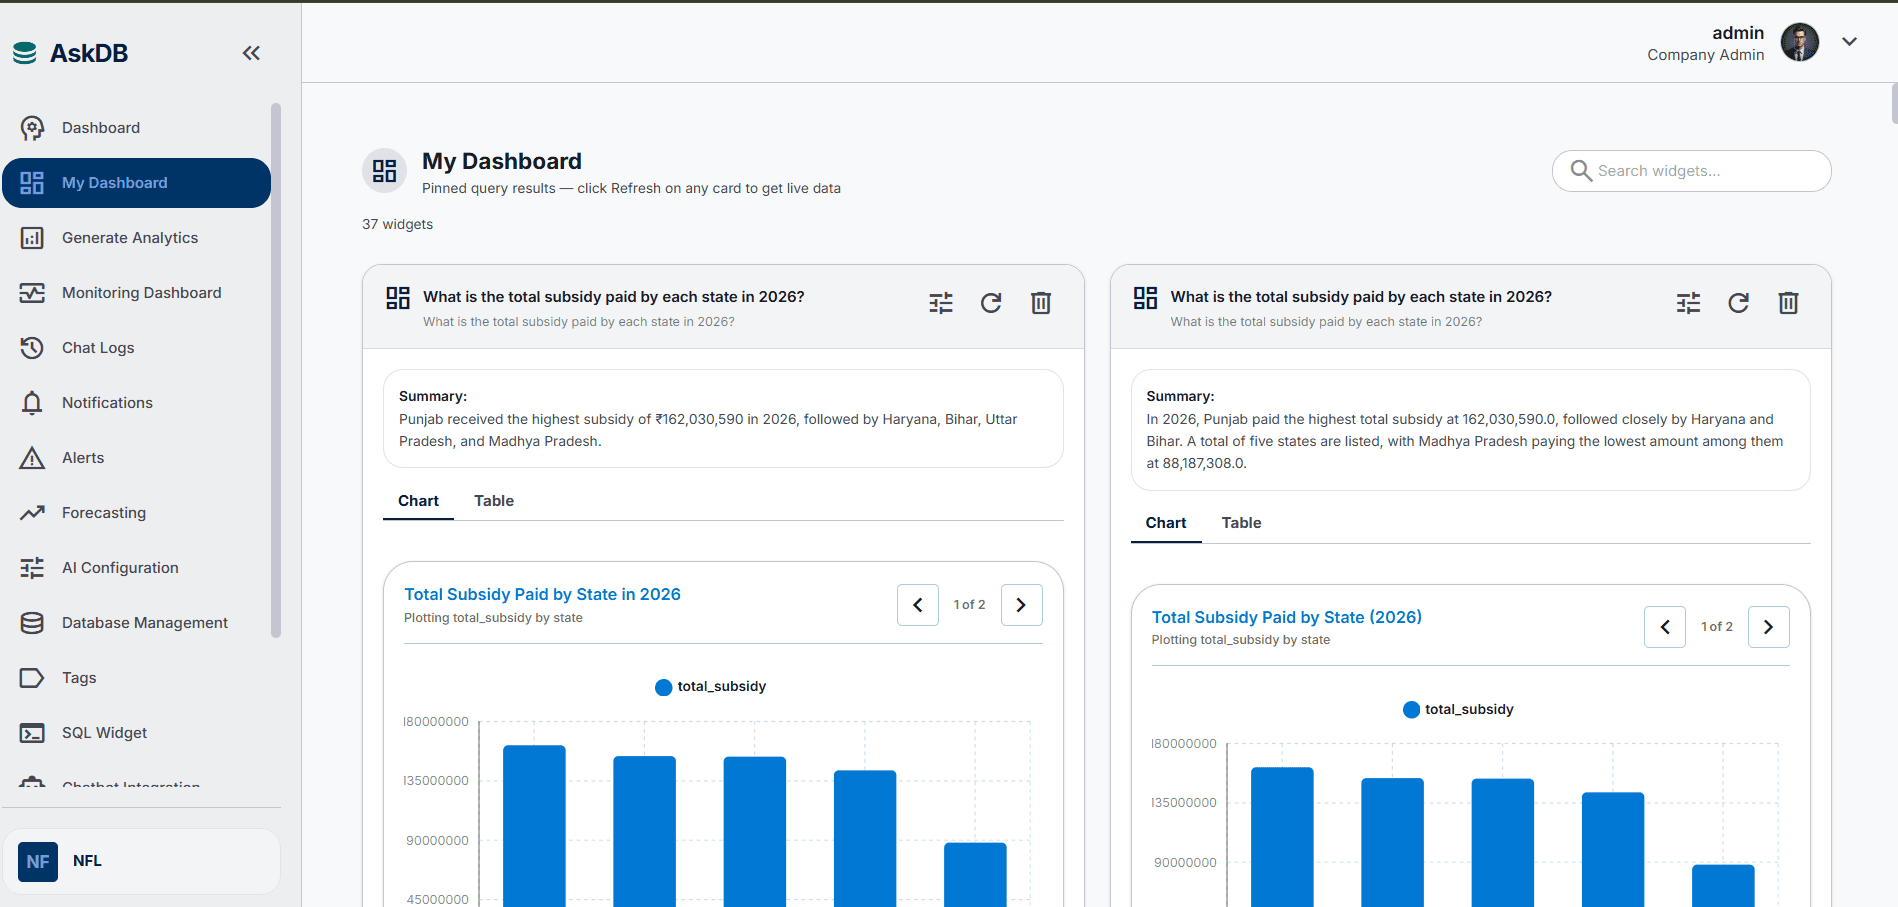
Task: Click the Chat Logs history icon
Action: (x=32, y=348)
